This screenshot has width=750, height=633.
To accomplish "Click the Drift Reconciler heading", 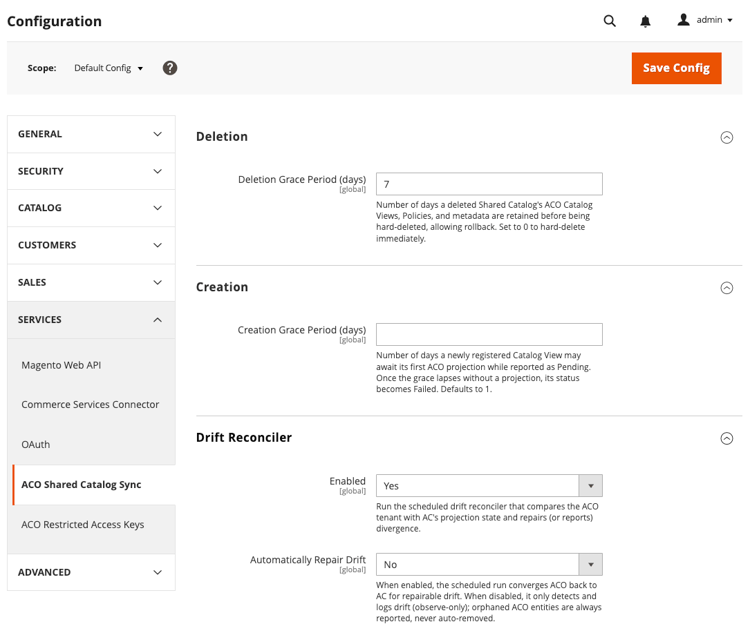I will point(244,438).
